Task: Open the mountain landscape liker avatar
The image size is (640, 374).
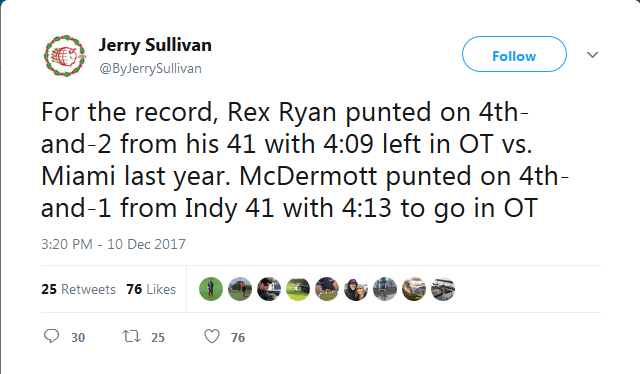Action: (413, 289)
